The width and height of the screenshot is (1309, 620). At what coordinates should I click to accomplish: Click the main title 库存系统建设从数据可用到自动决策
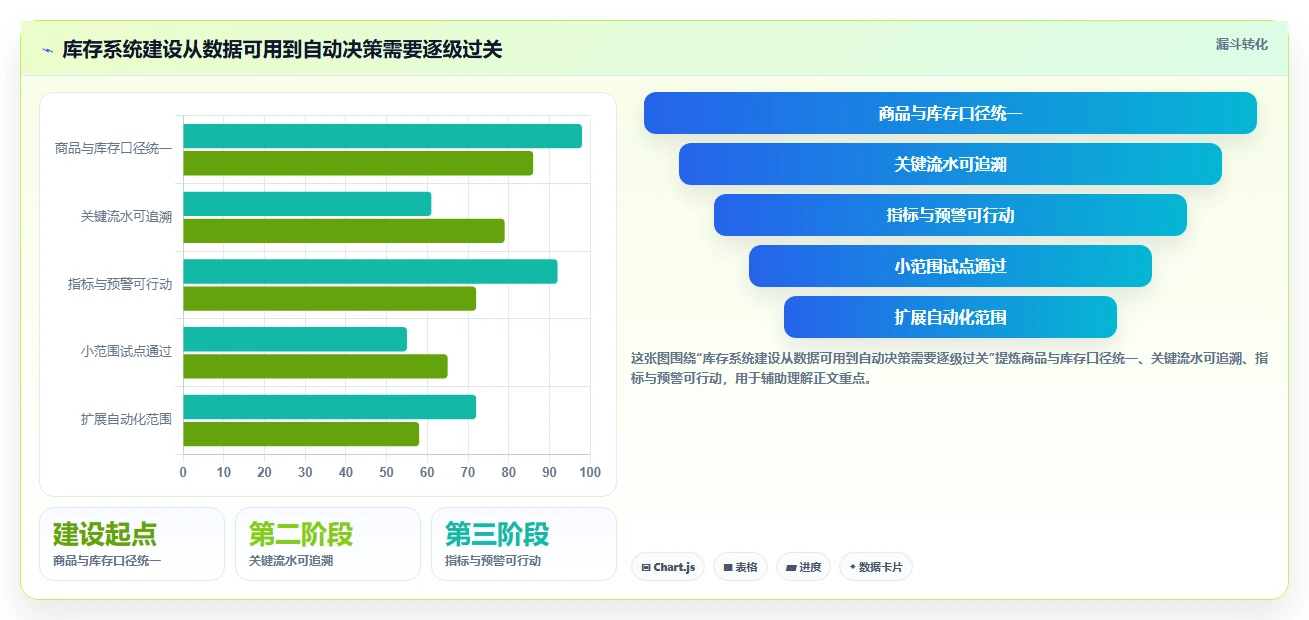282,49
